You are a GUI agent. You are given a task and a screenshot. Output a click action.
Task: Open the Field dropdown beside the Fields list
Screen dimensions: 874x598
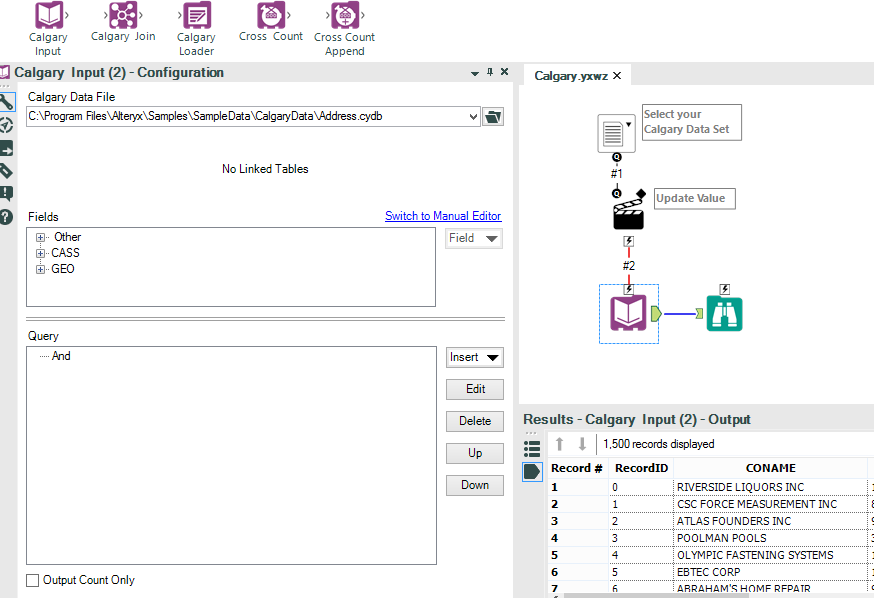pyautogui.click(x=473, y=238)
